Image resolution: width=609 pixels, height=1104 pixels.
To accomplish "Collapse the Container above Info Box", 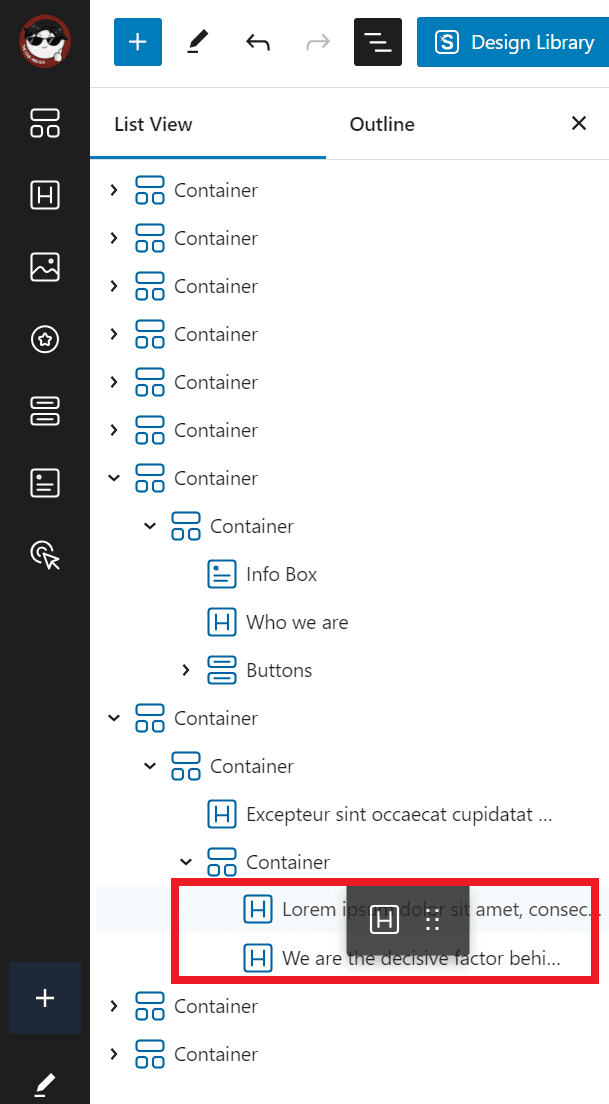I will [150, 526].
